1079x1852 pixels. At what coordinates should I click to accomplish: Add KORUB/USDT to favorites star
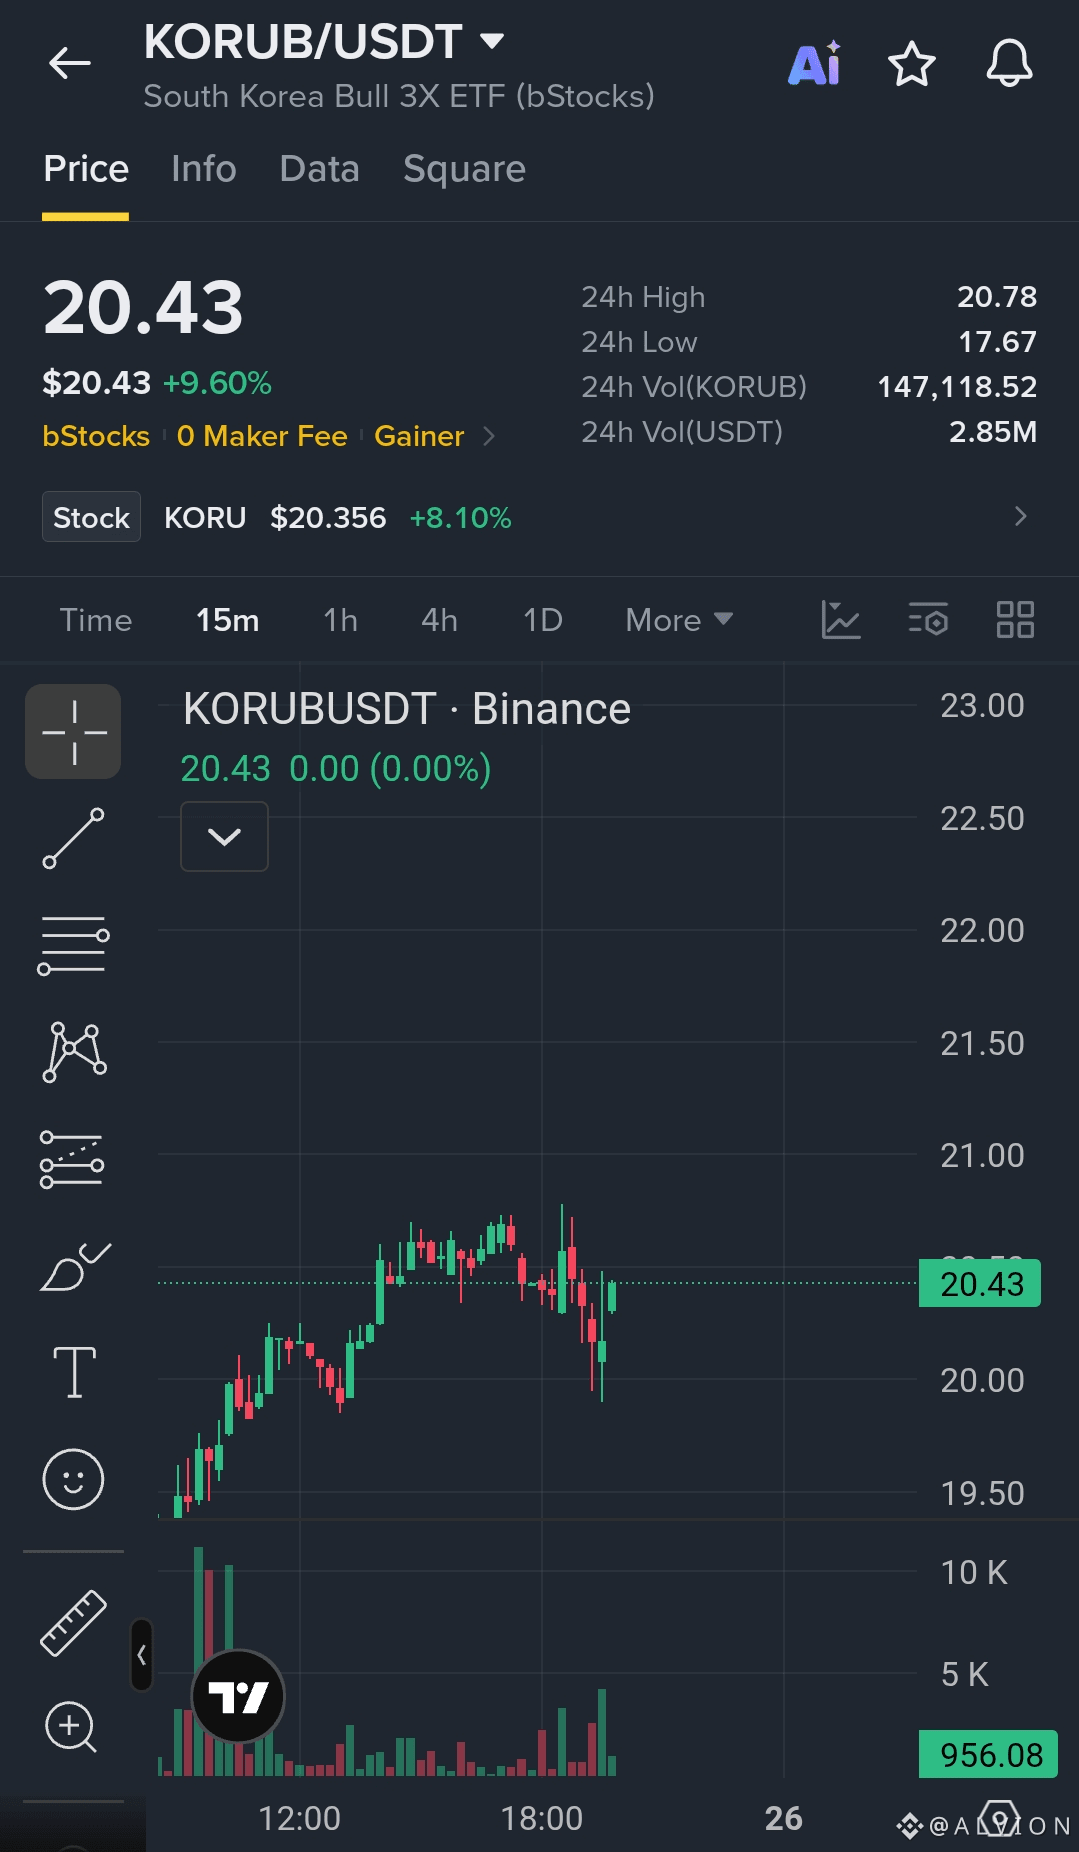coord(912,64)
